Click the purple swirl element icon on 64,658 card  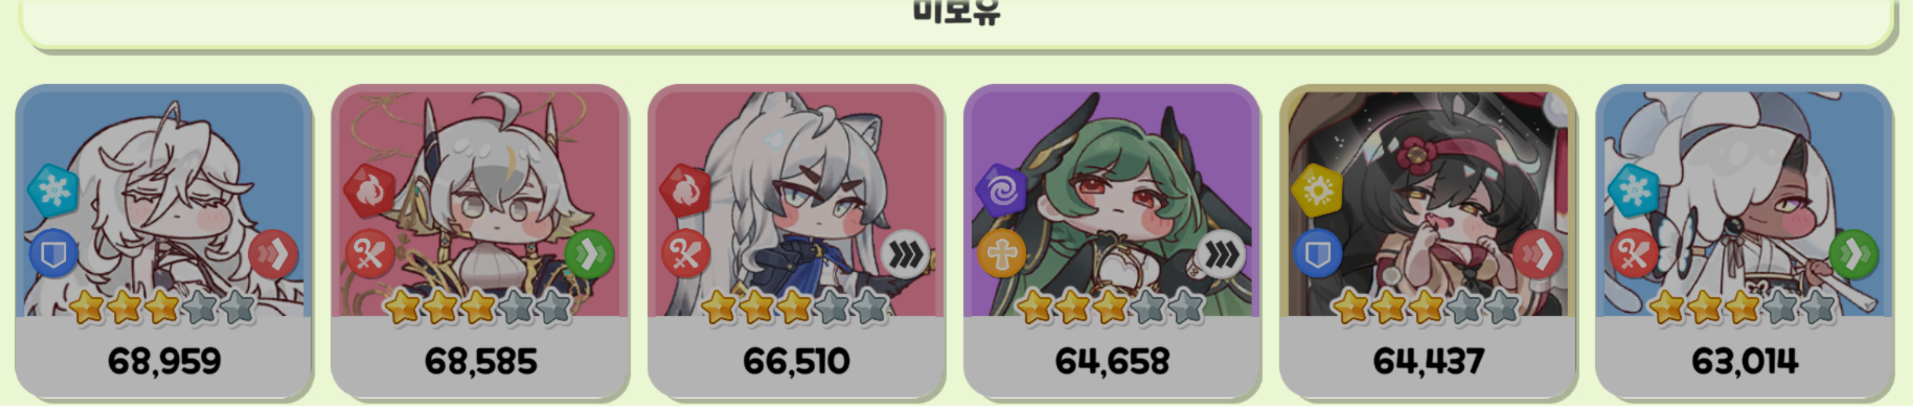point(1001,189)
